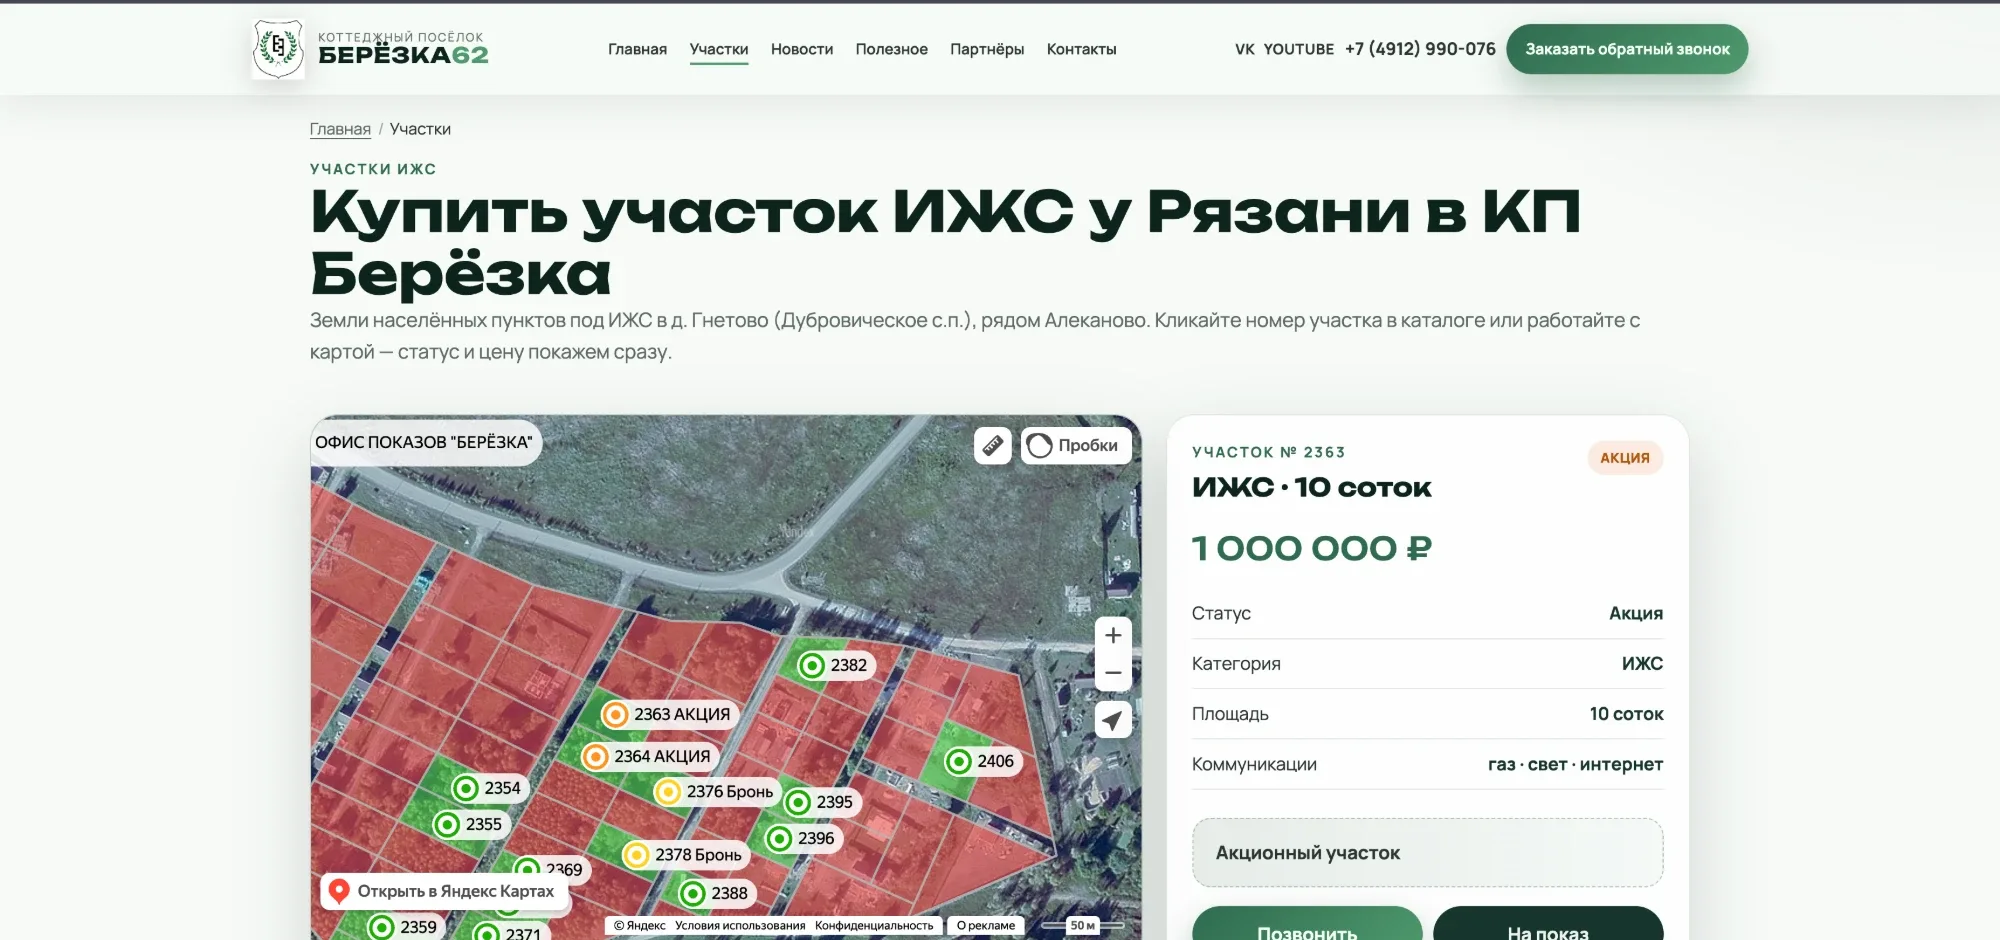Call phone number +7 (4912) 990-076
The height and width of the screenshot is (940, 2000).
click(1420, 49)
